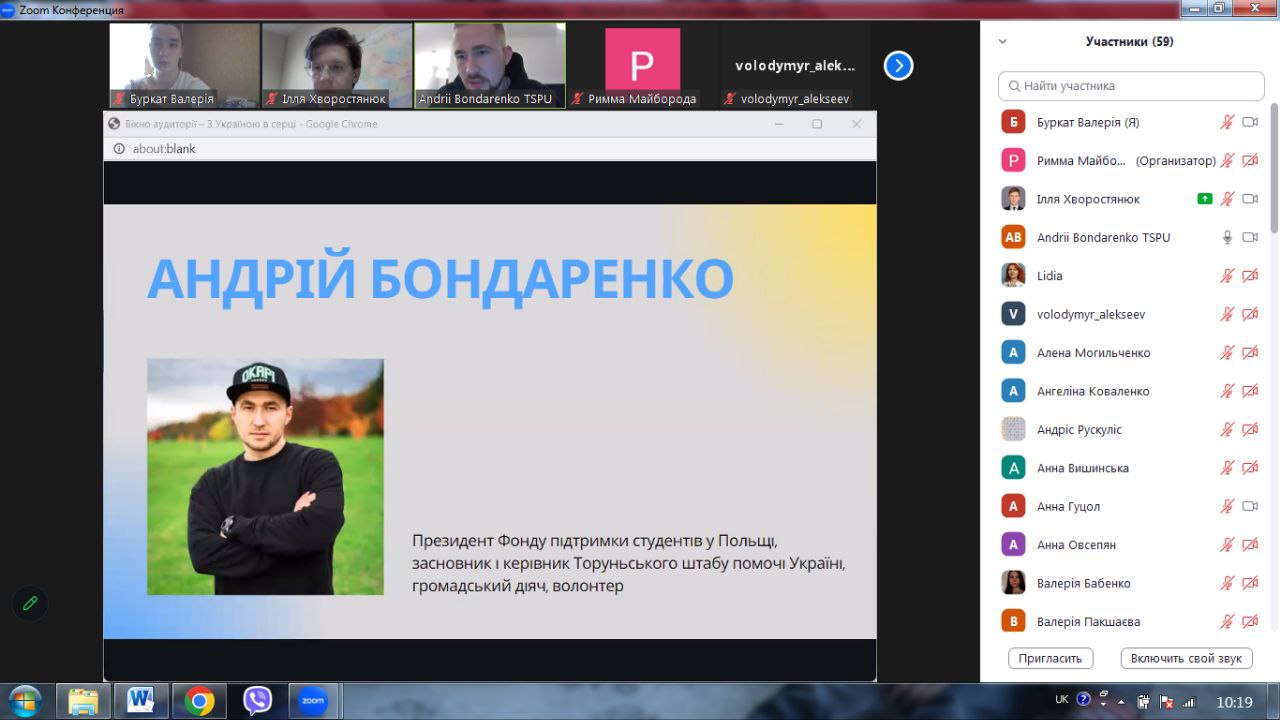Image resolution: width=1280 pixels, height=720 pixels.
Task: Click the Включить свой звук button
Action: pos(1186,658)
